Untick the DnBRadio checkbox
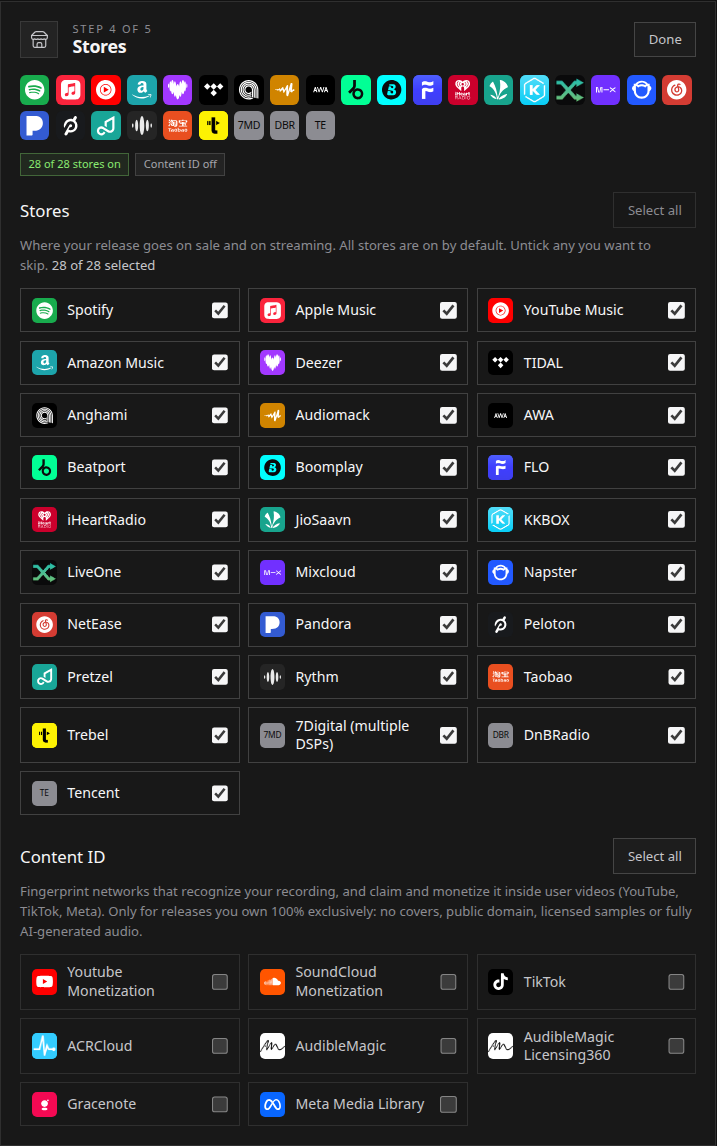 point(677,735)
